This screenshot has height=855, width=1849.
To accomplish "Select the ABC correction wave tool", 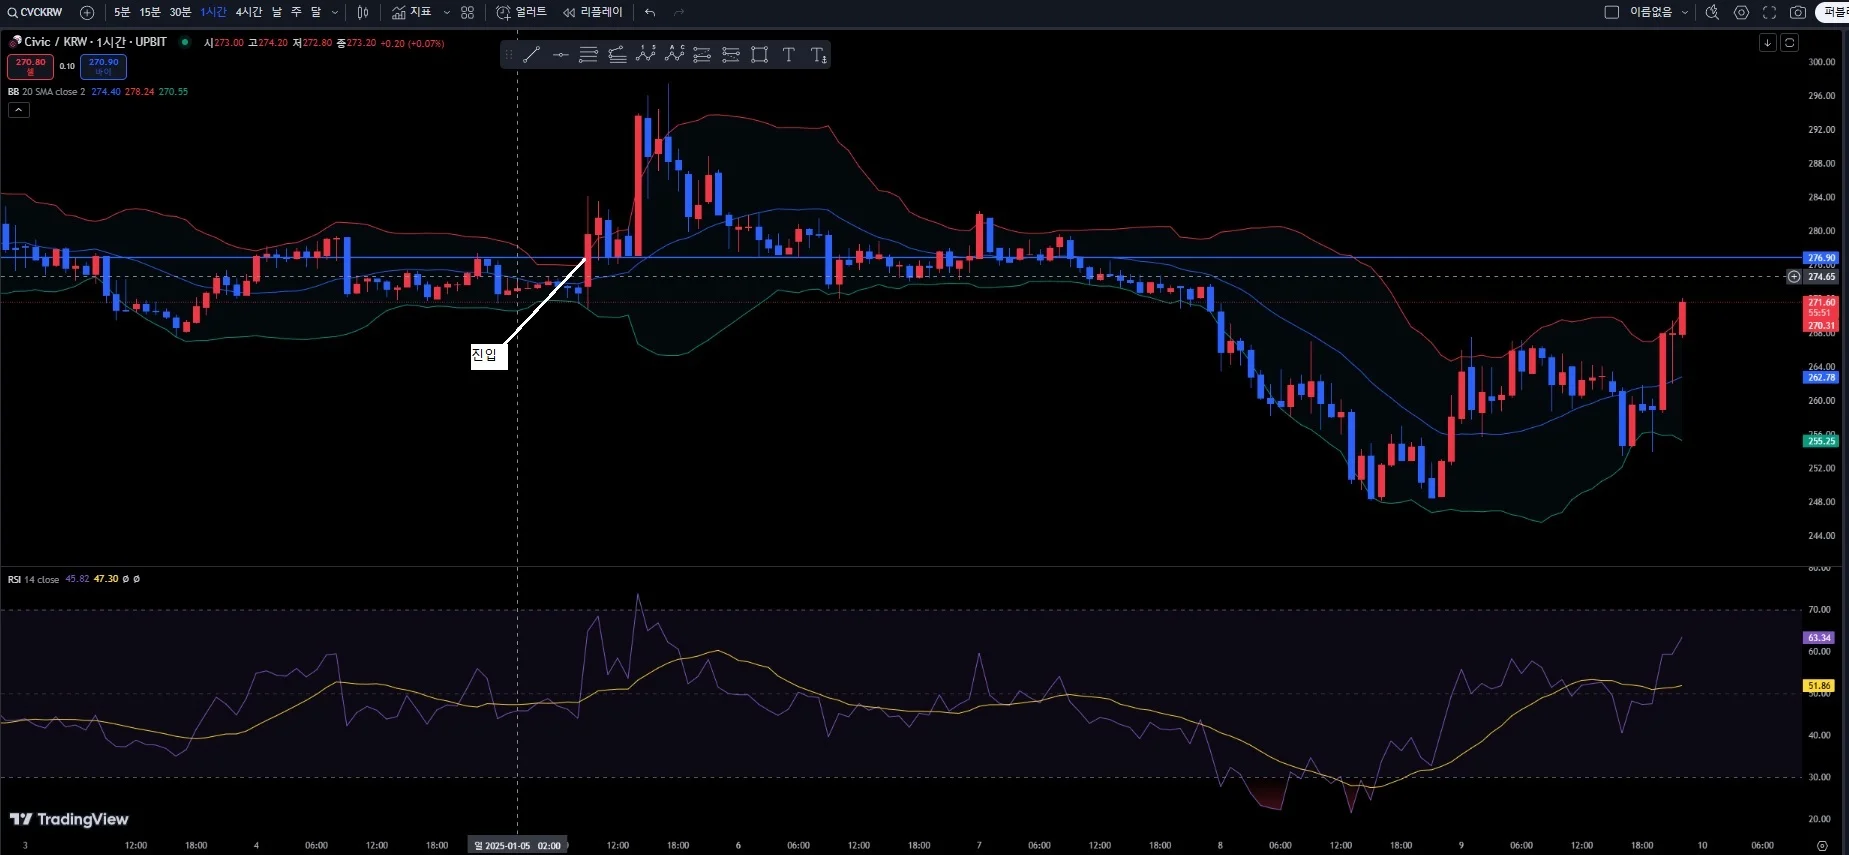I will (x=674, y=55).
